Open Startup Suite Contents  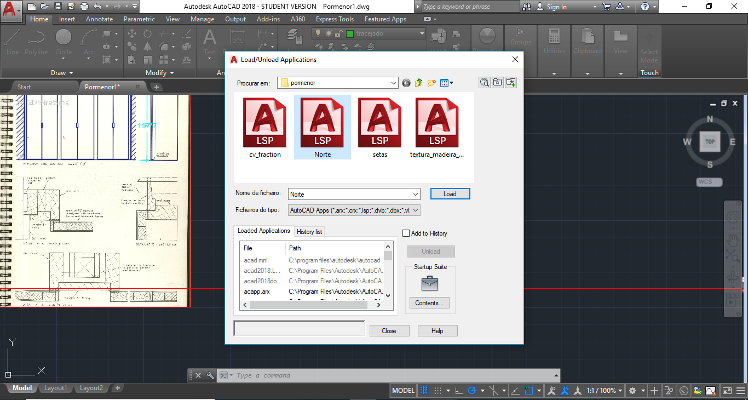pos(429,303)
